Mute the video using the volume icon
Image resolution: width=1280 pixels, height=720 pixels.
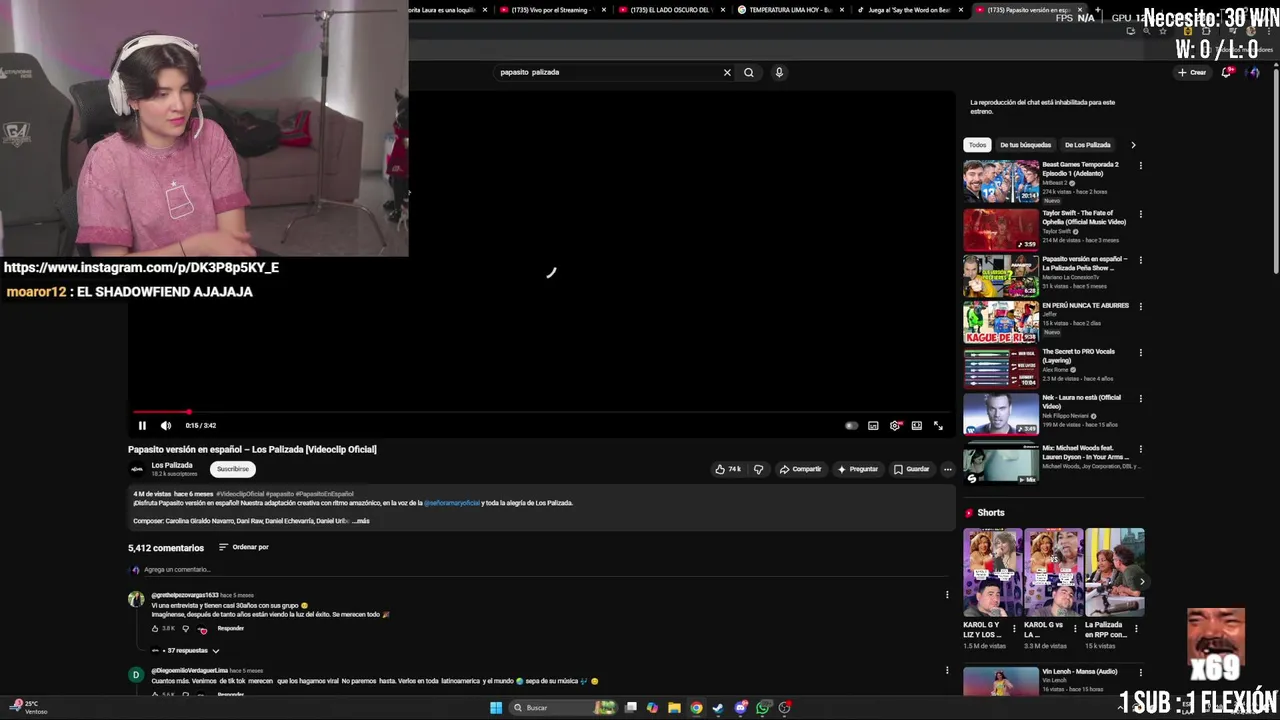coord(166,426)
